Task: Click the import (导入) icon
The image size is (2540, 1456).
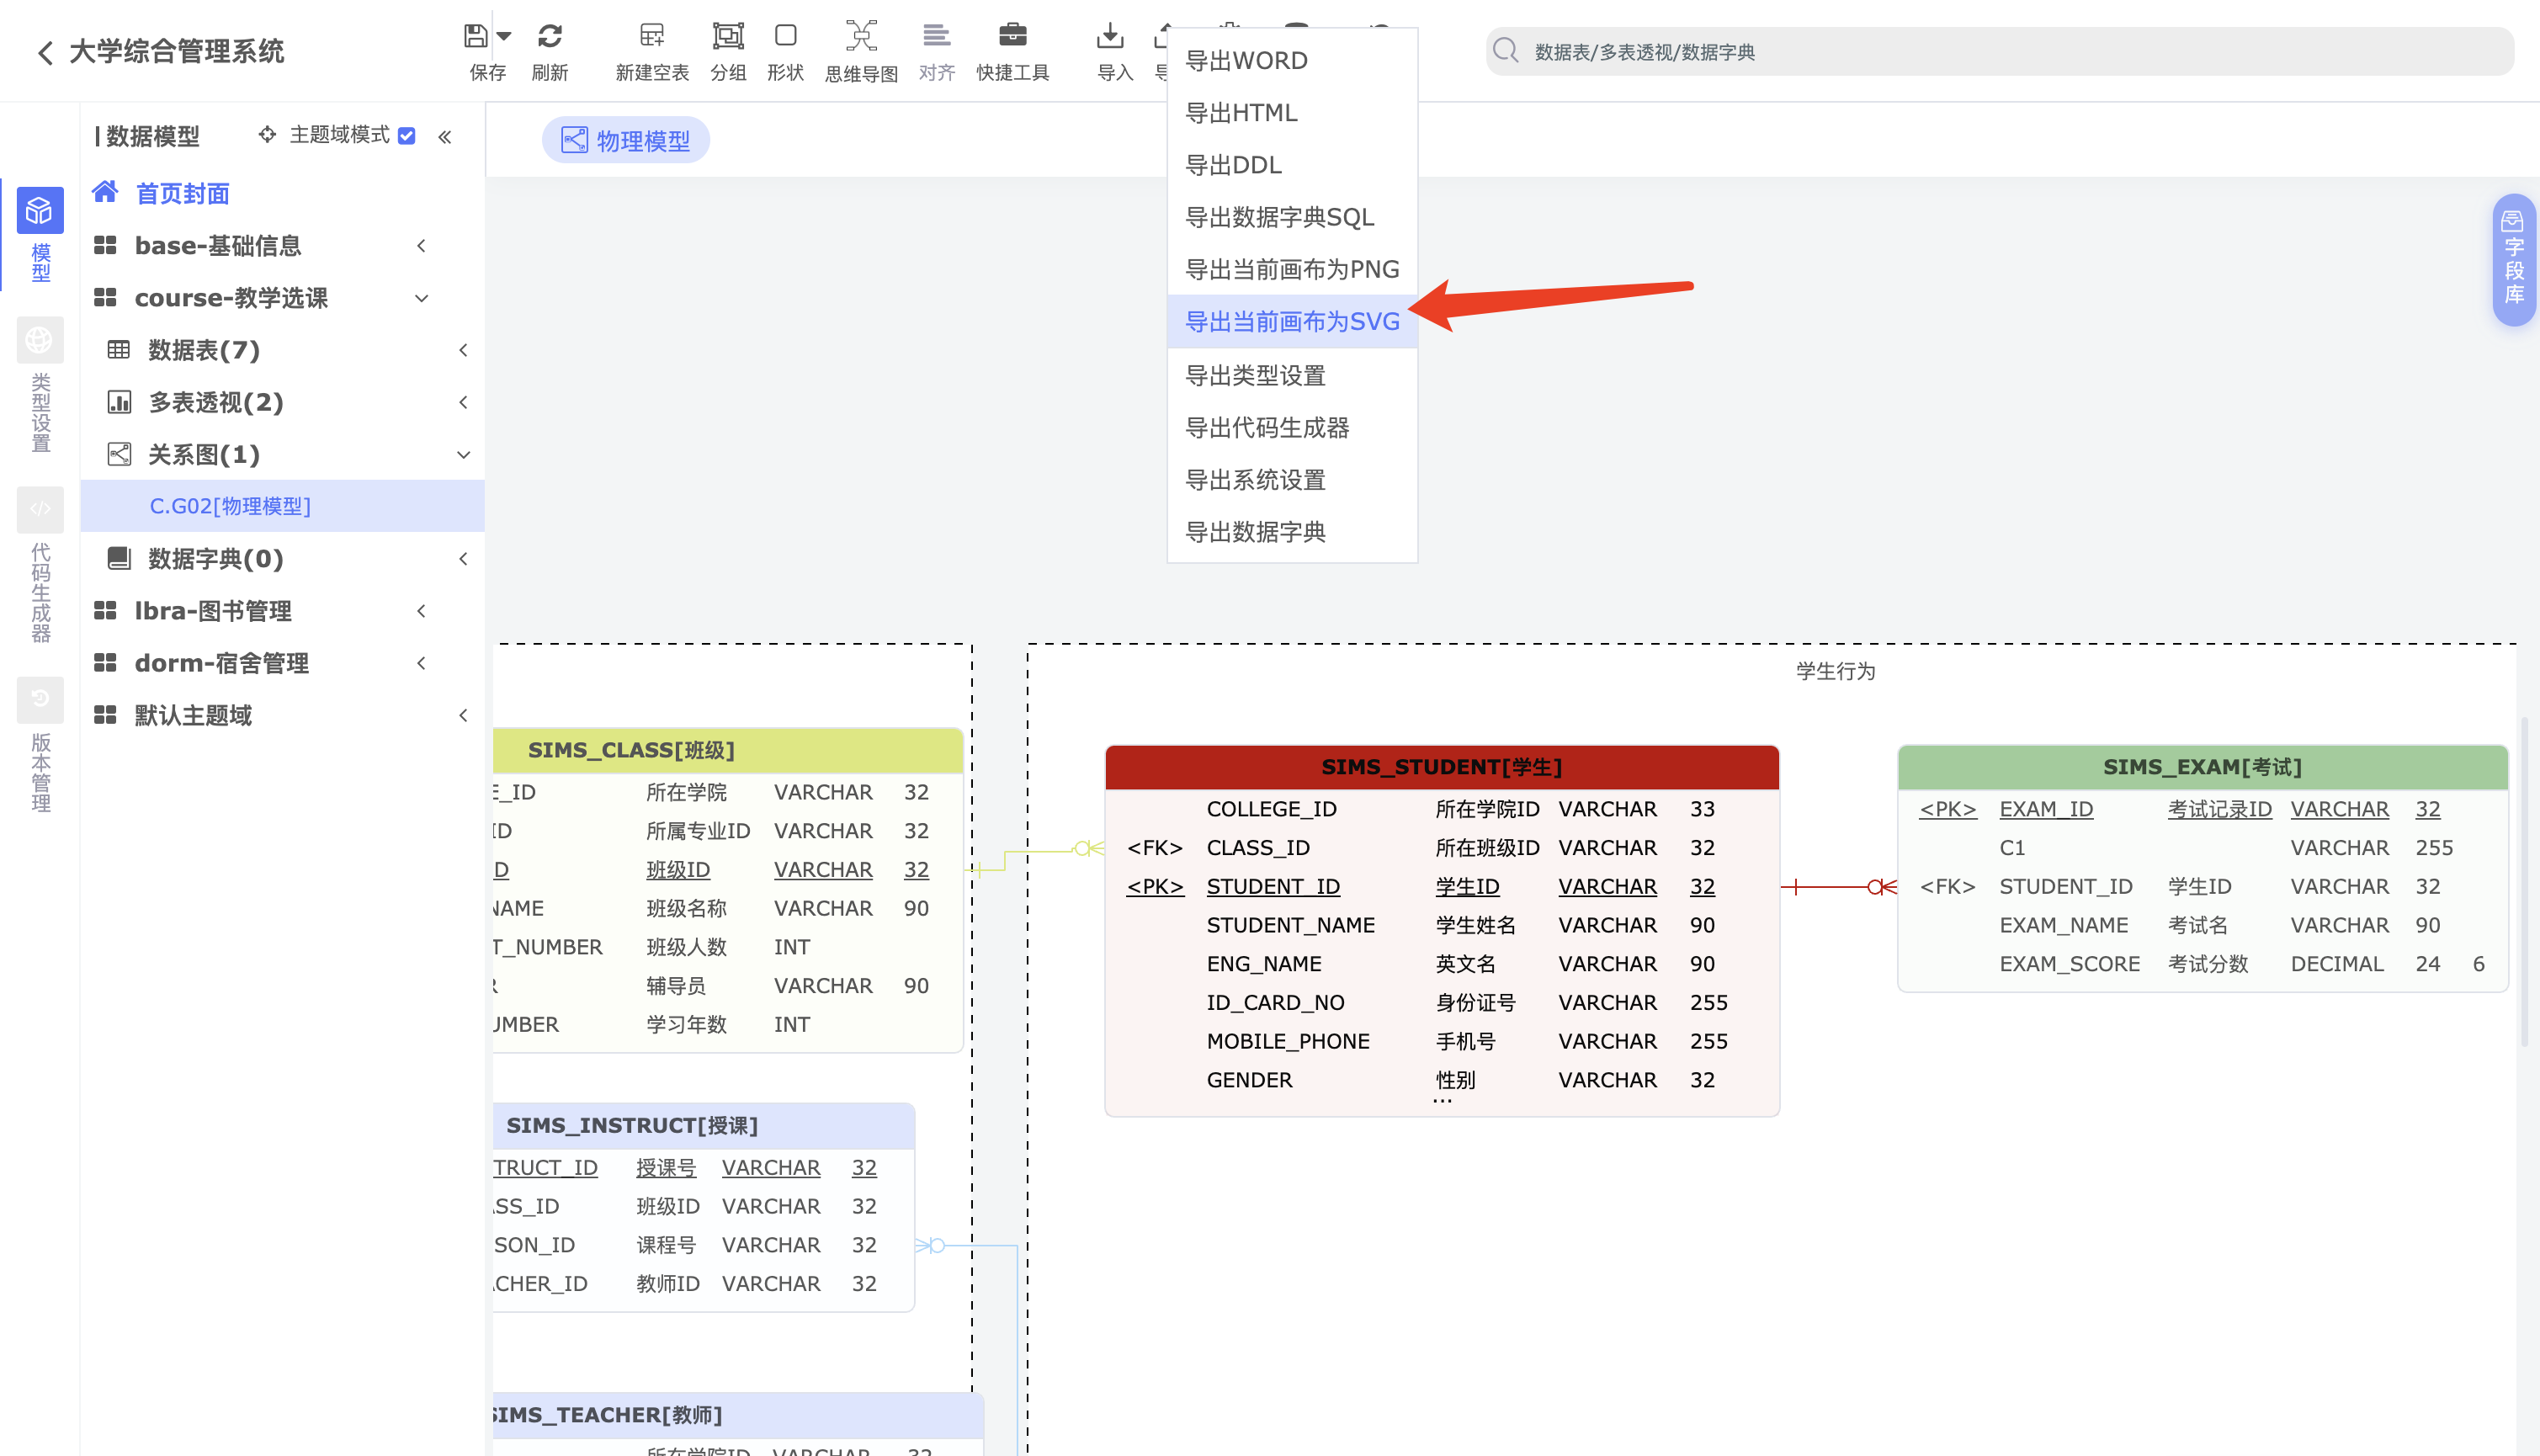Action: [x=1110, y=36]
